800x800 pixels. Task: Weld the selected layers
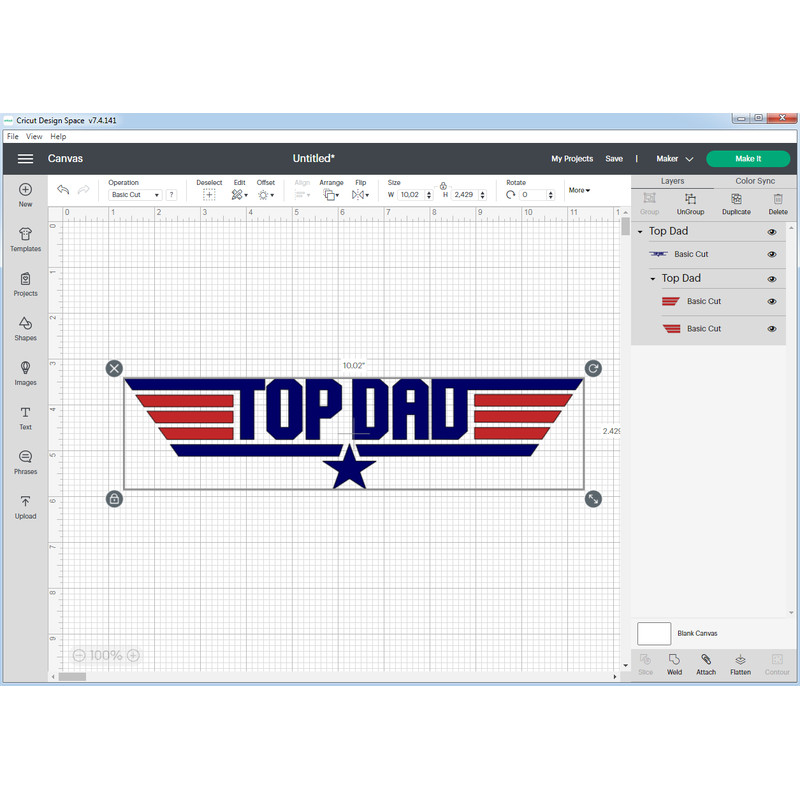point(675,663)
